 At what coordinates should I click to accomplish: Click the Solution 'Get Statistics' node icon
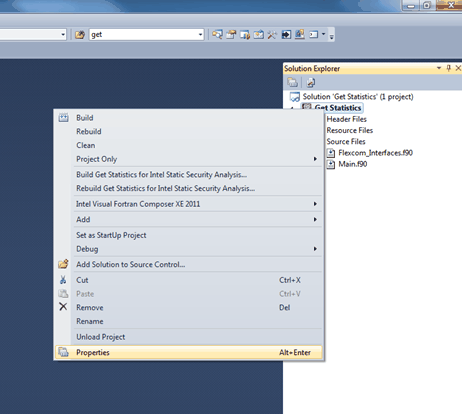pos(295,97)
